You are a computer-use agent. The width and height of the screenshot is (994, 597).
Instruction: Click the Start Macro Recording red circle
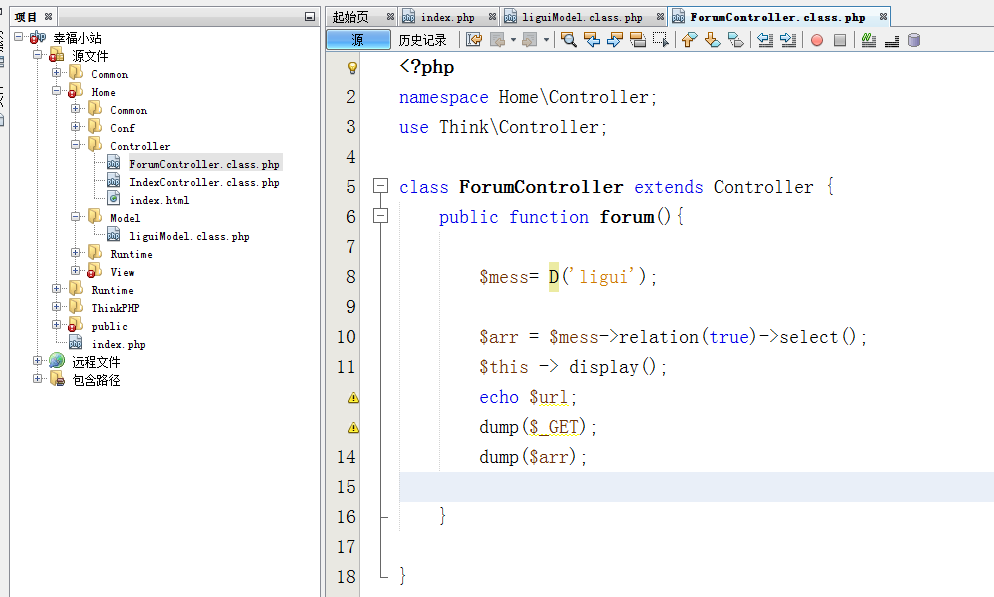pos(816,40)
